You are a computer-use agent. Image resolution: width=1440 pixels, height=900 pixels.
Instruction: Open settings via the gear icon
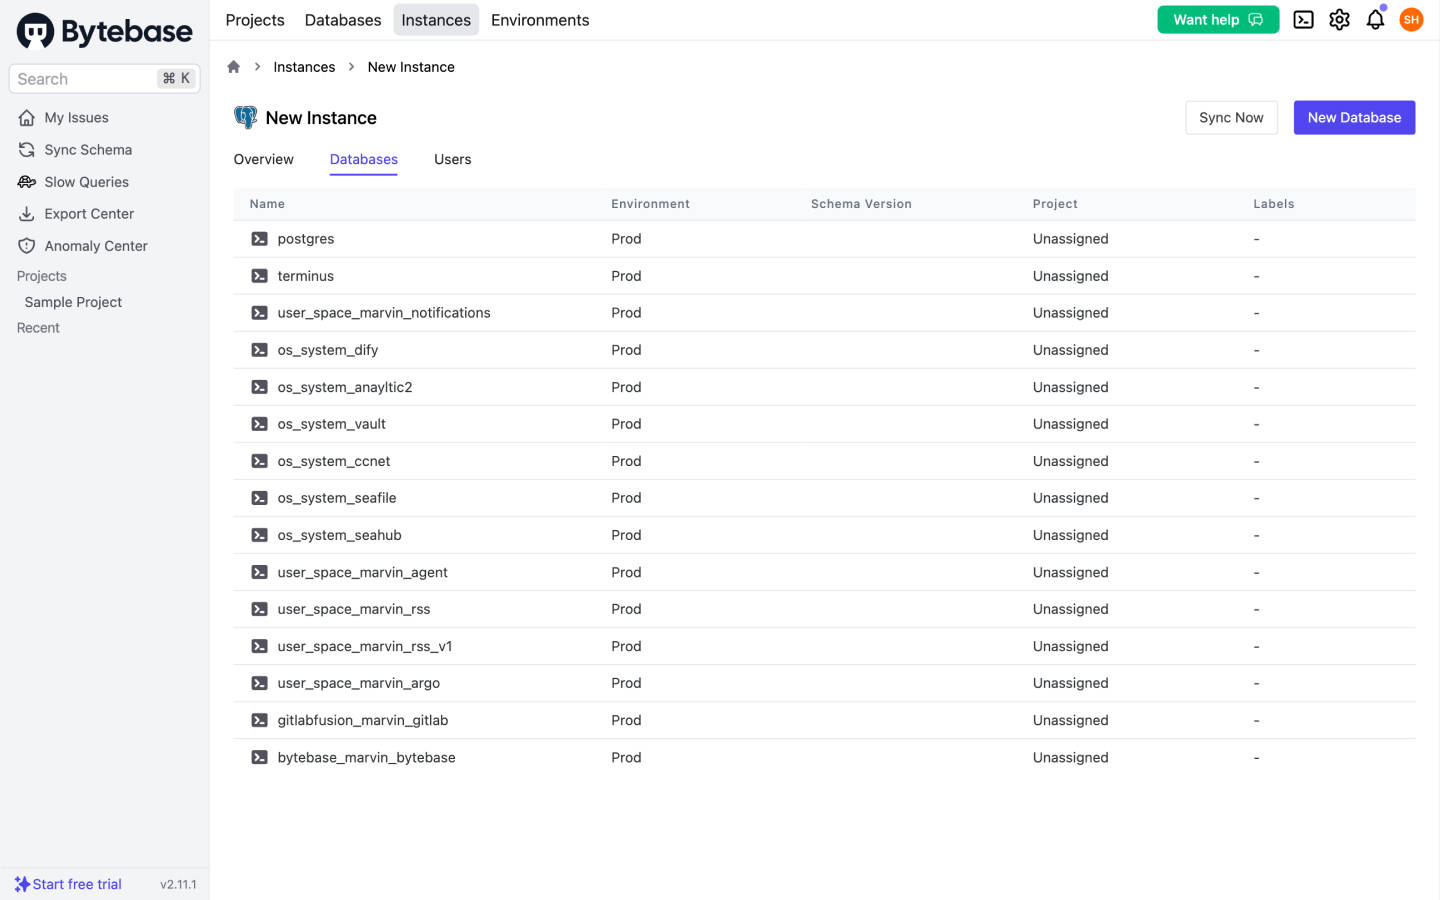(1339, 20)
